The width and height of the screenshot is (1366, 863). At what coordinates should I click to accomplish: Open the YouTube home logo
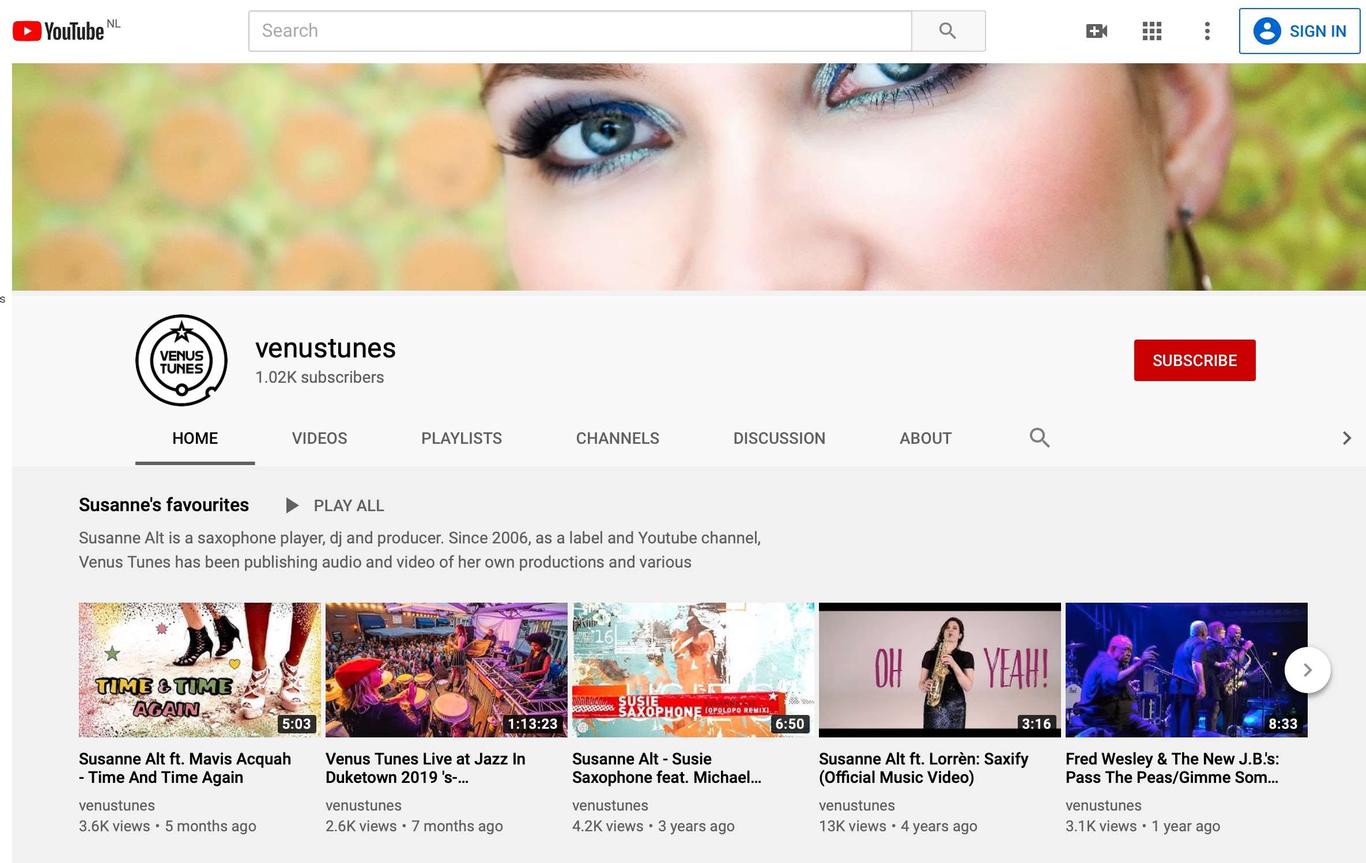(58, 31)
